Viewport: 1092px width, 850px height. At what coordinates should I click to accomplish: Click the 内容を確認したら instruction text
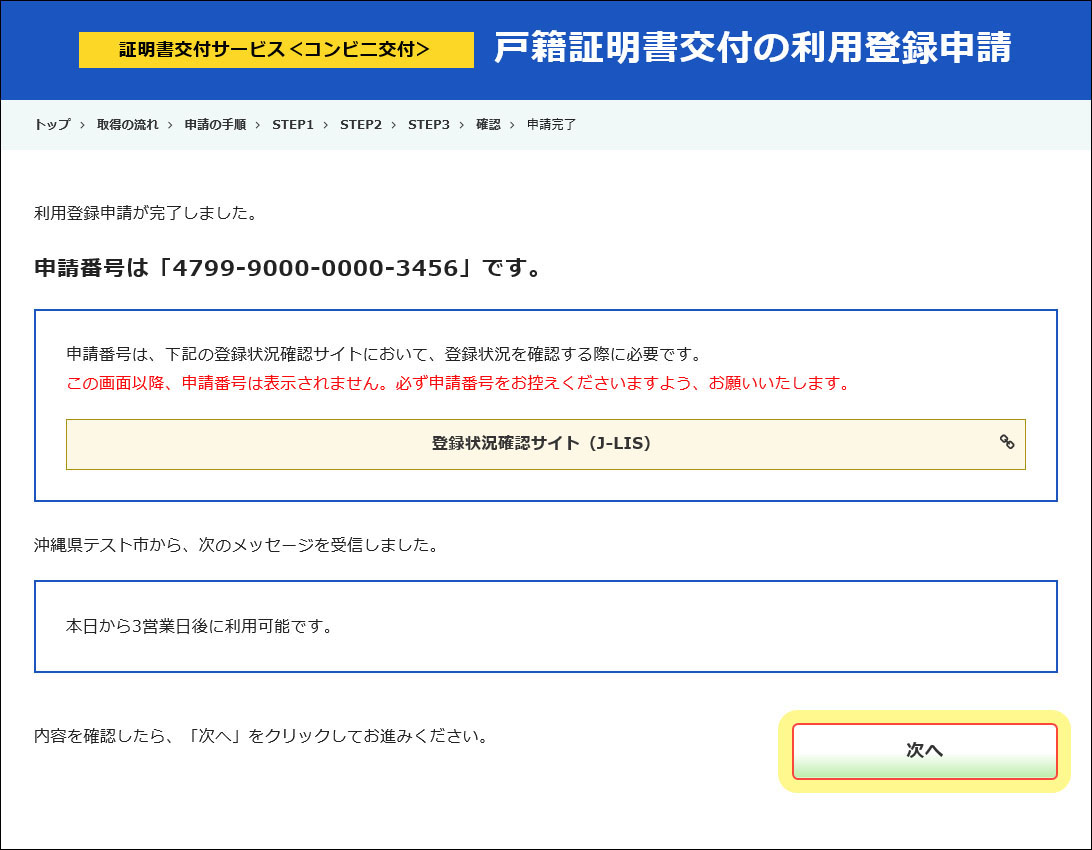[261, 737]
